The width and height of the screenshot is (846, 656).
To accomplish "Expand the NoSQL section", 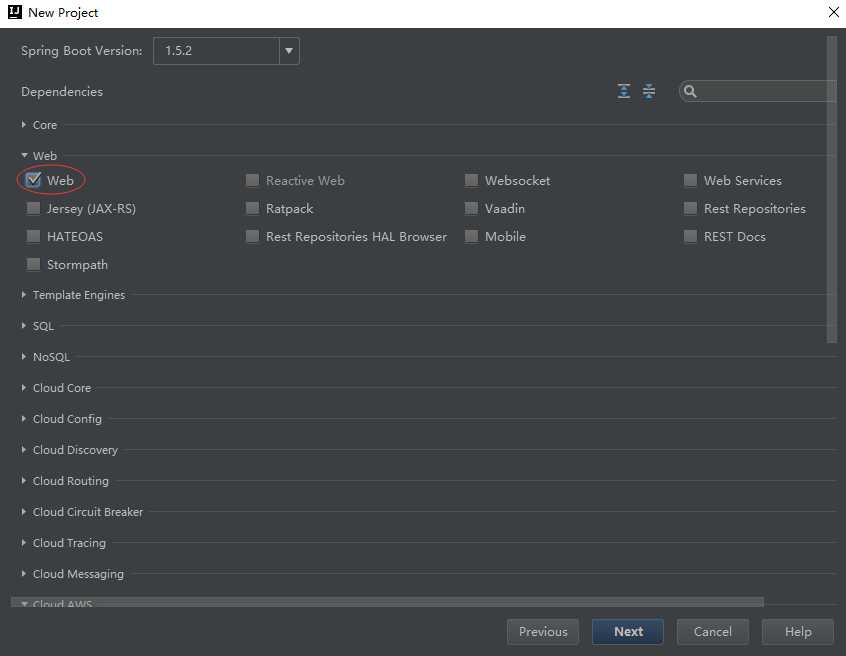I will point(24,357).
